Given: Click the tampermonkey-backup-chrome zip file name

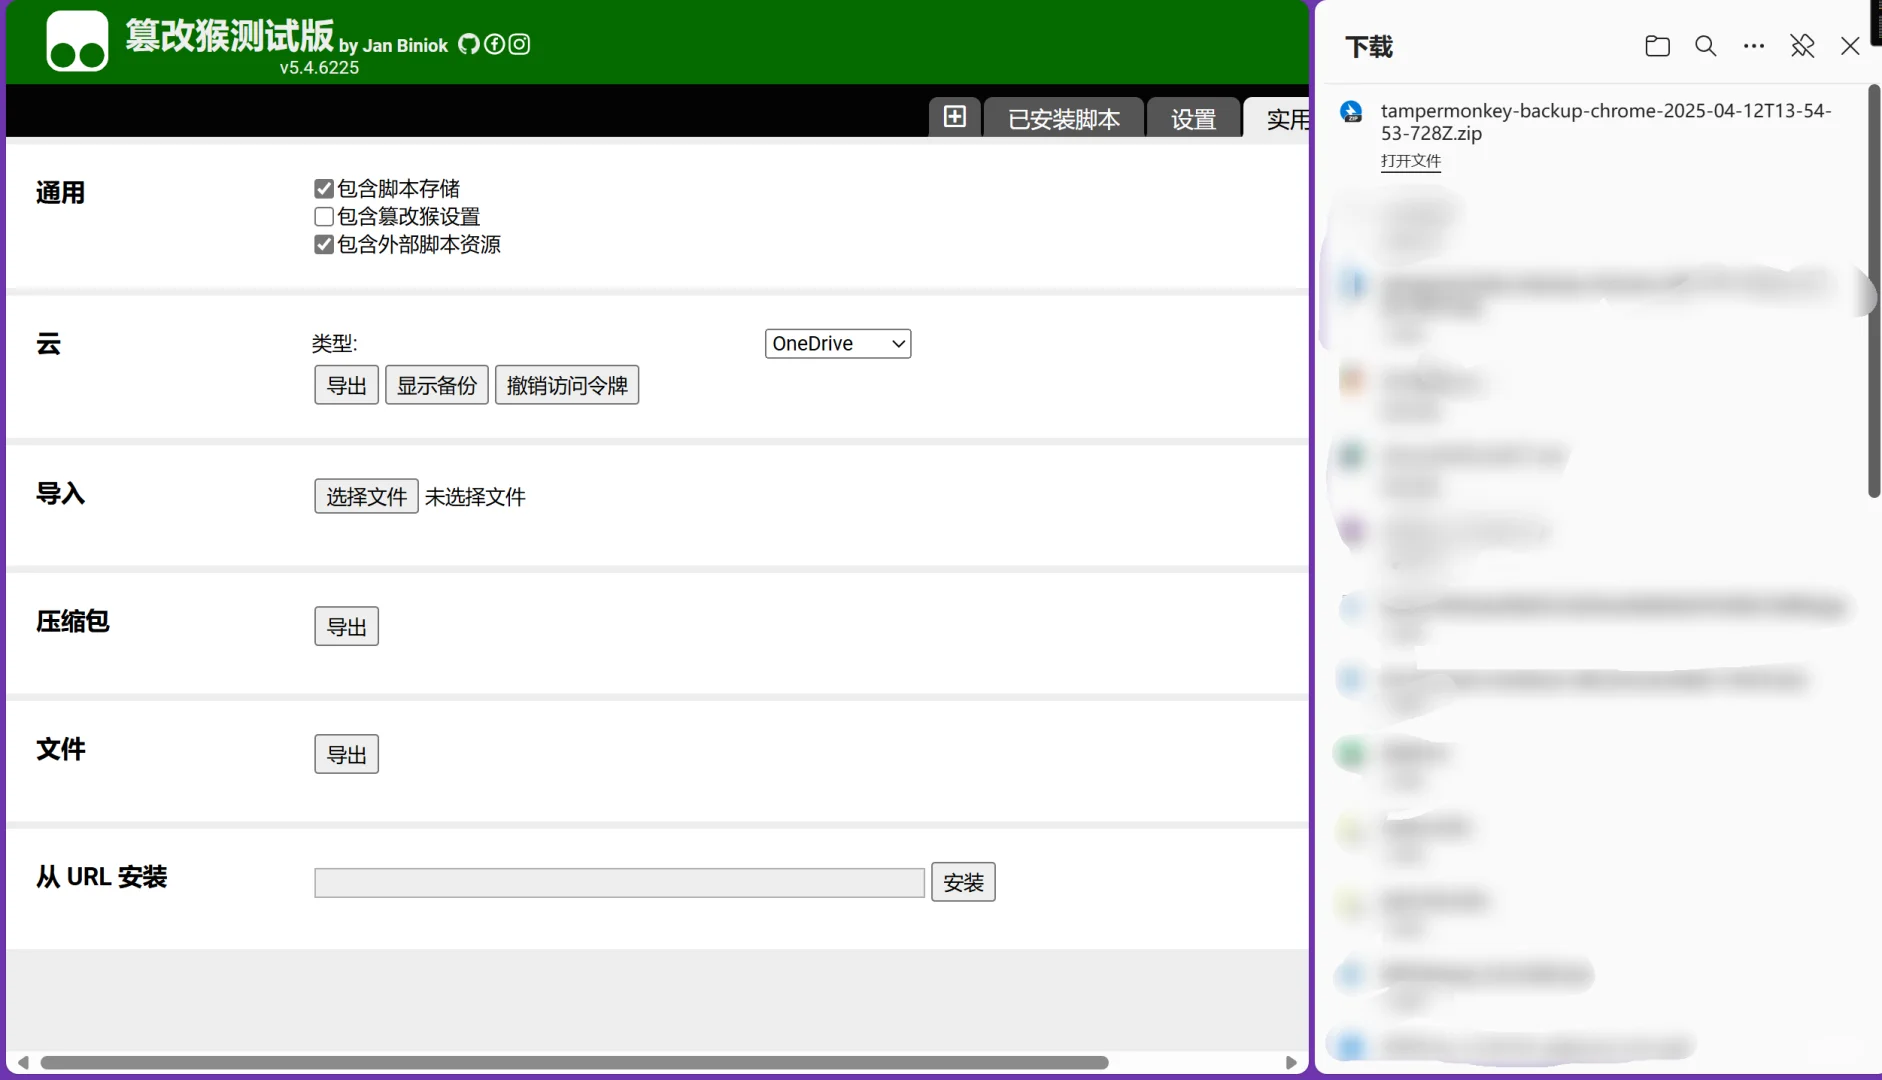Looking at the screenshot, I should [x=1606, y=122].
